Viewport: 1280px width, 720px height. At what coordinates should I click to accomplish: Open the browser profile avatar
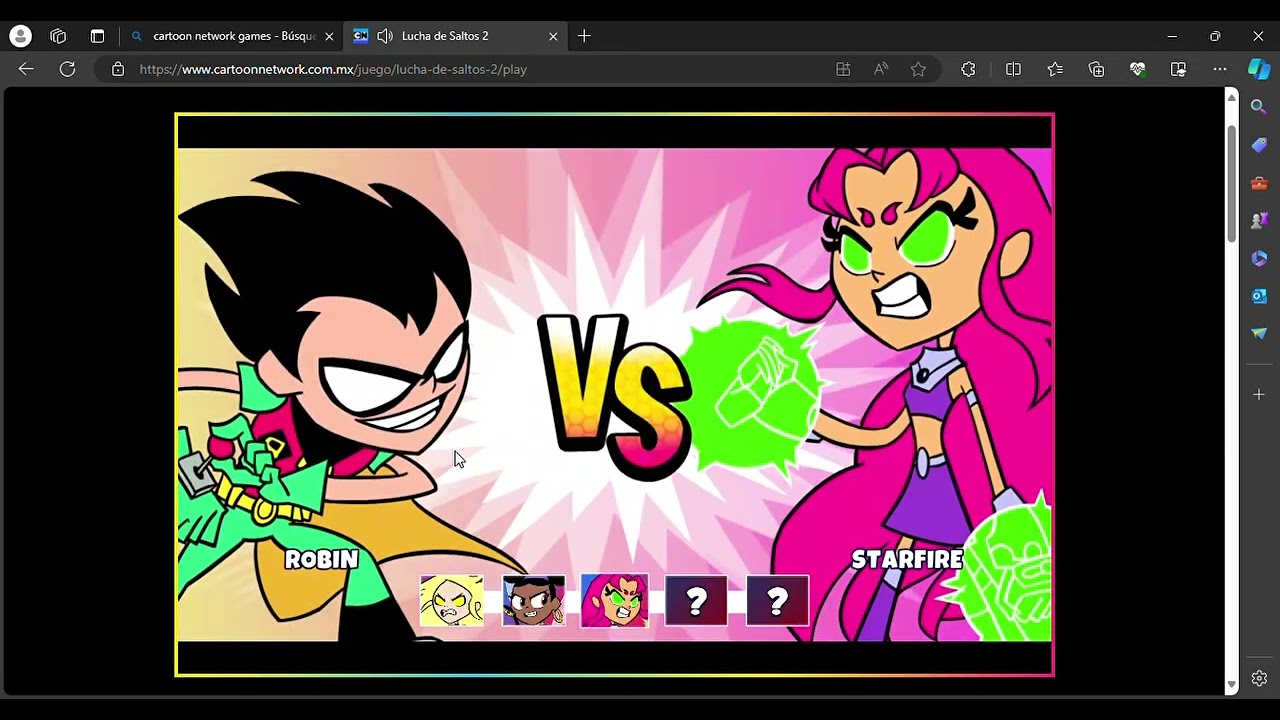[x=20, y=36]
